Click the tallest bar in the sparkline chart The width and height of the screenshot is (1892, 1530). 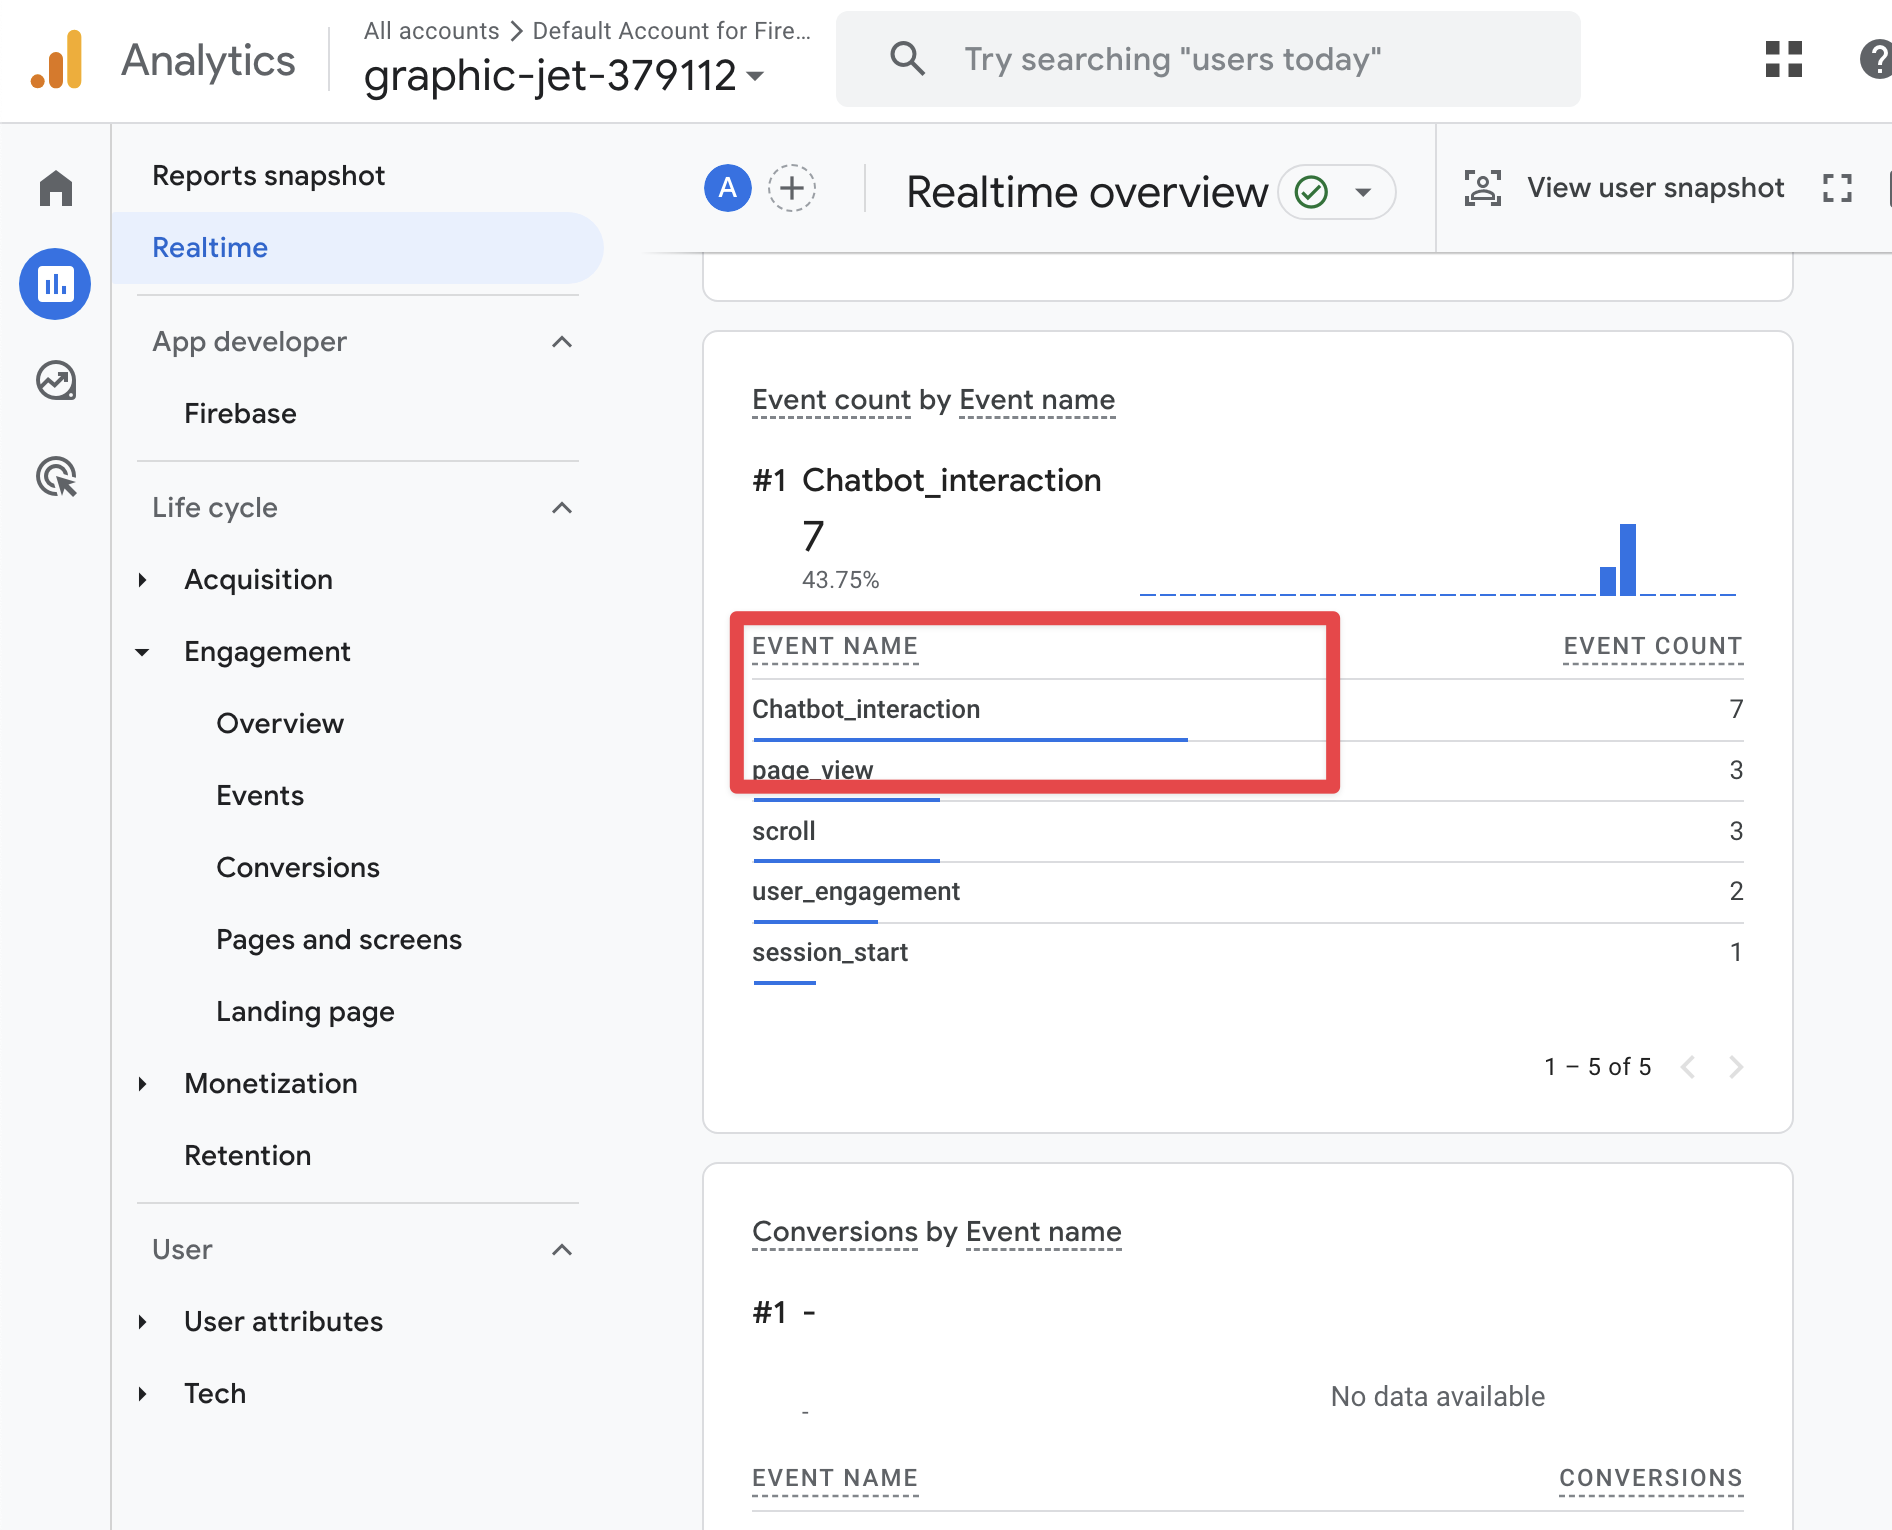tap(1628, 559)
